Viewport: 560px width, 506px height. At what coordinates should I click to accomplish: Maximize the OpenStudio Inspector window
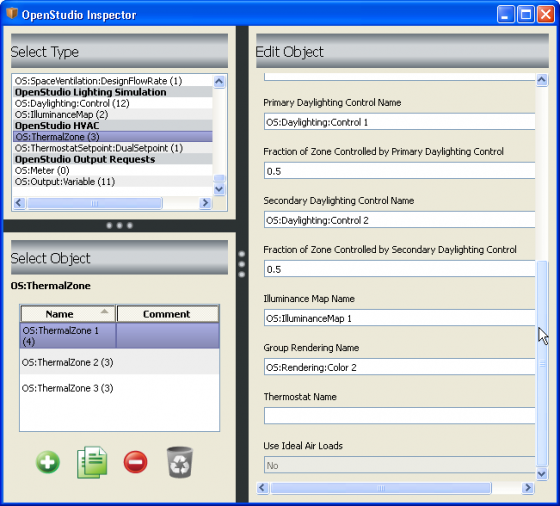coord(526,14)
